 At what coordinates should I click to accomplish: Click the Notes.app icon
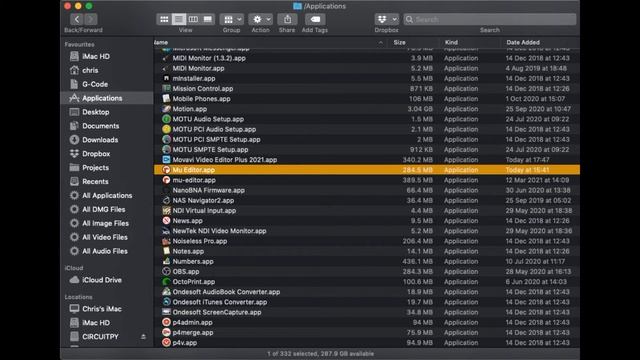coord(166,251)
